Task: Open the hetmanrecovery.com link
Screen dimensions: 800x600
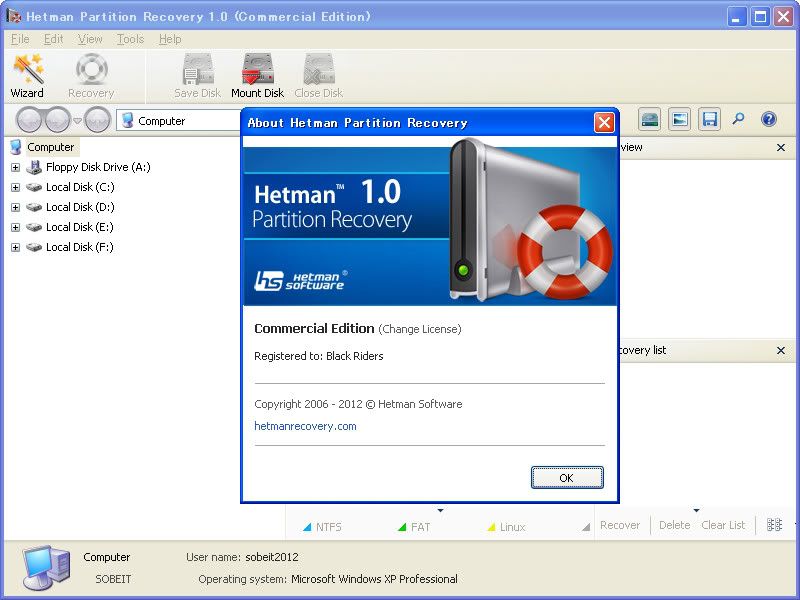Action: coord(305,426)
